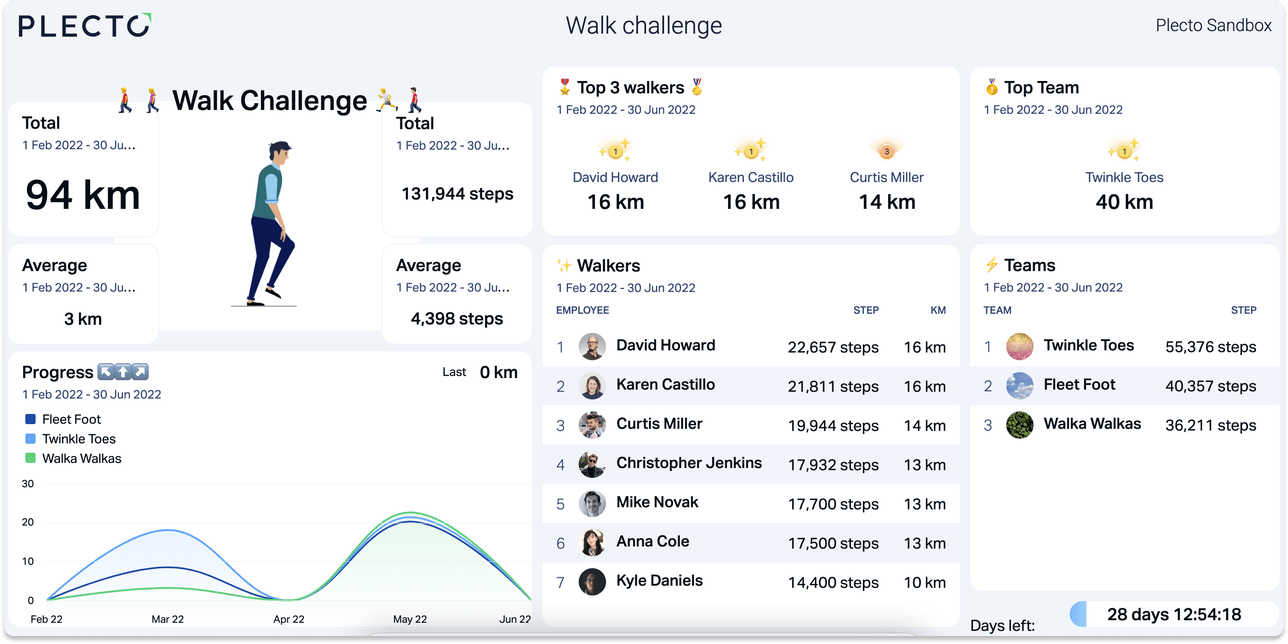Select the Plecto Sandbox label
The height and width of the screenshot is (644, 1288).
coord(1214,25)
